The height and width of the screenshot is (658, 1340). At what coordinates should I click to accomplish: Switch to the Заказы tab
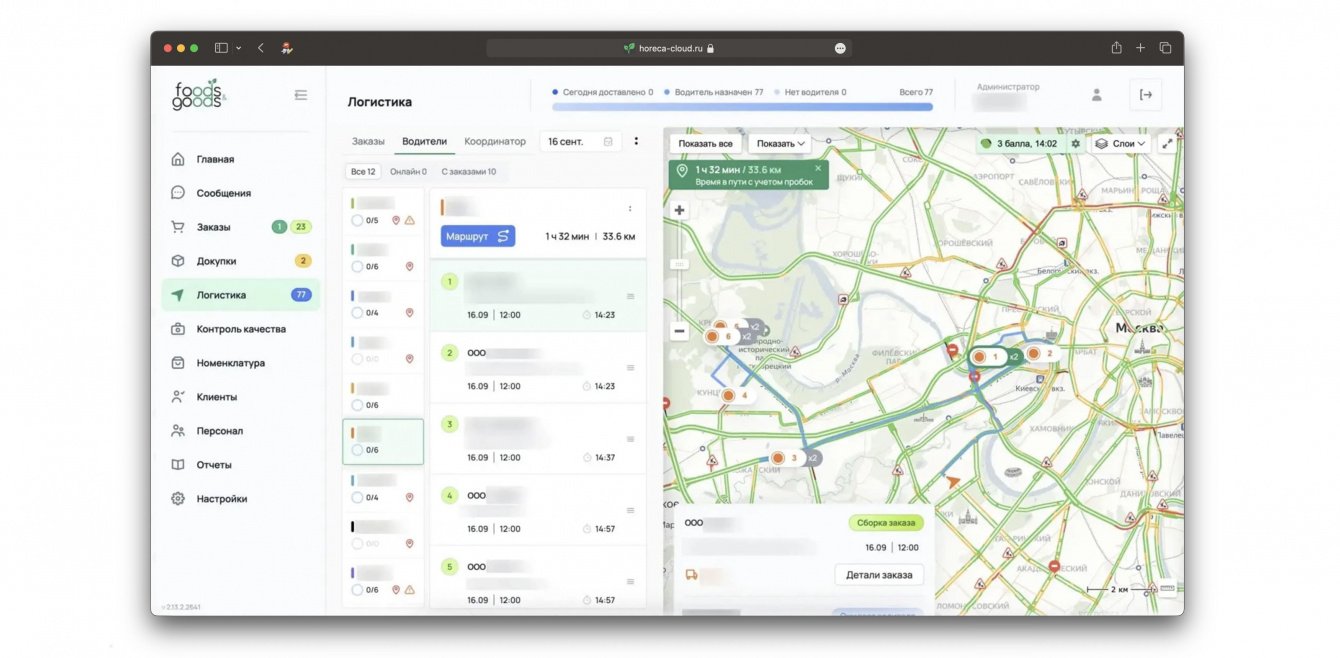click(368, 142)
